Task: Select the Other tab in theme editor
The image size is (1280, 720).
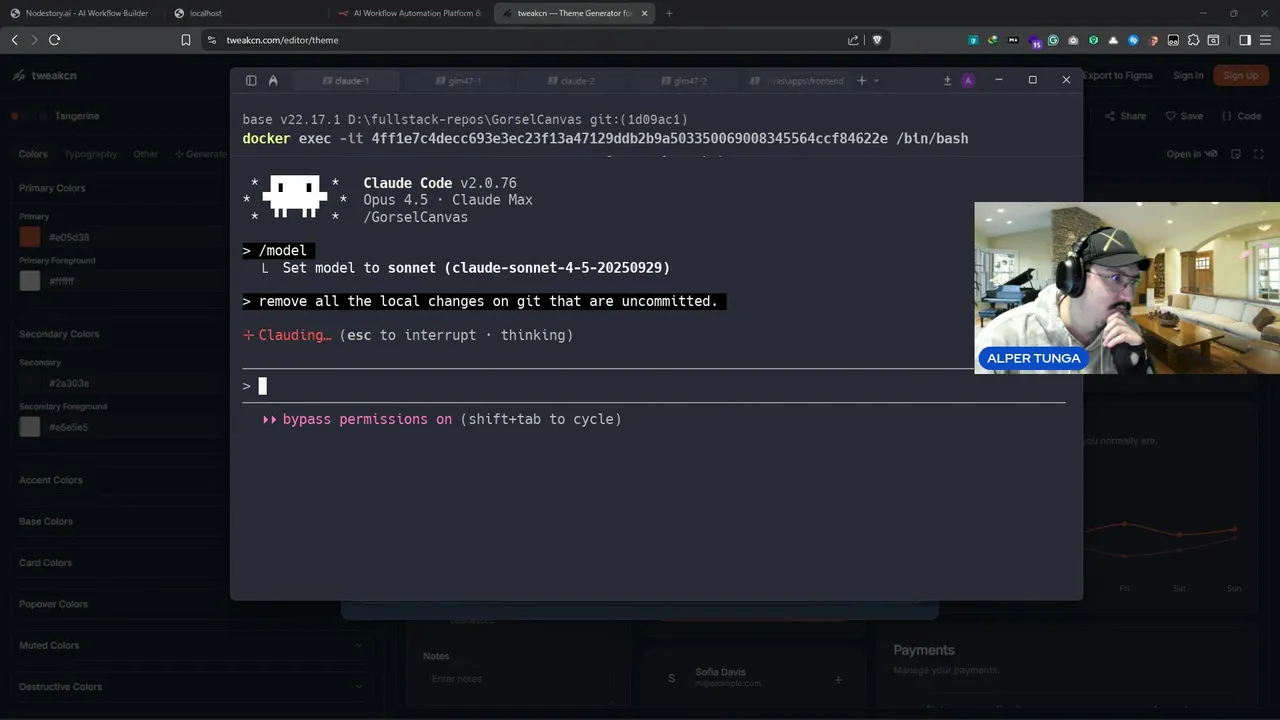Action: click(146, 154)
